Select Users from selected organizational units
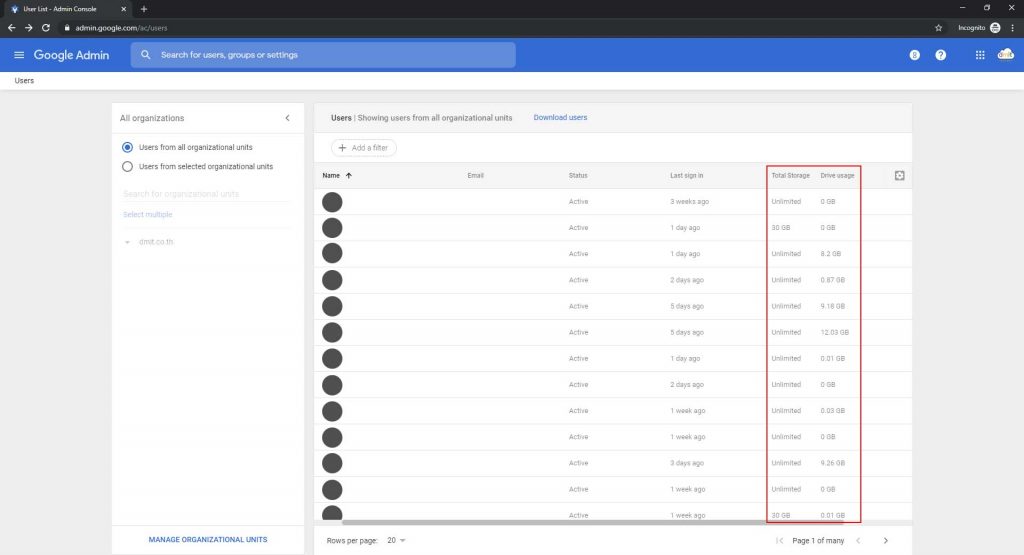The width and height of the screenshot is (1024, 555). [127, 166]
